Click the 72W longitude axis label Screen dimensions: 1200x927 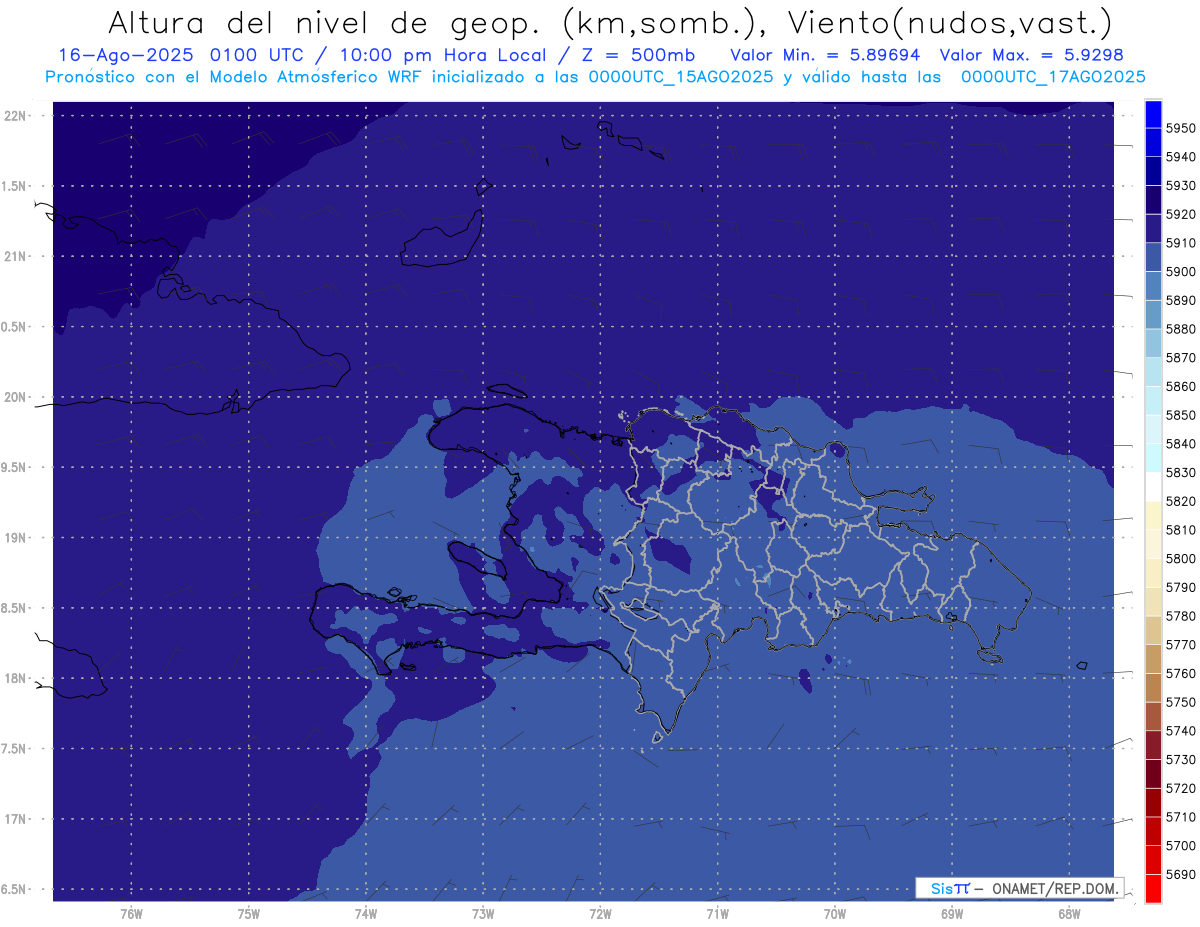point(600,913)
